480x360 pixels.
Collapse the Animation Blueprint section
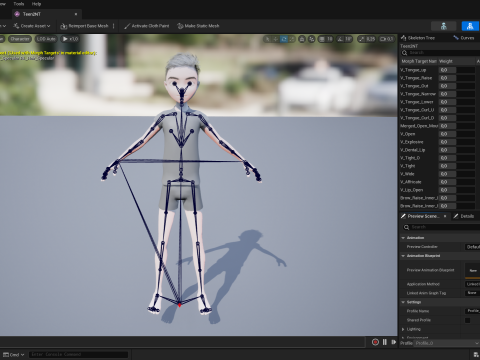pos(403,256)
